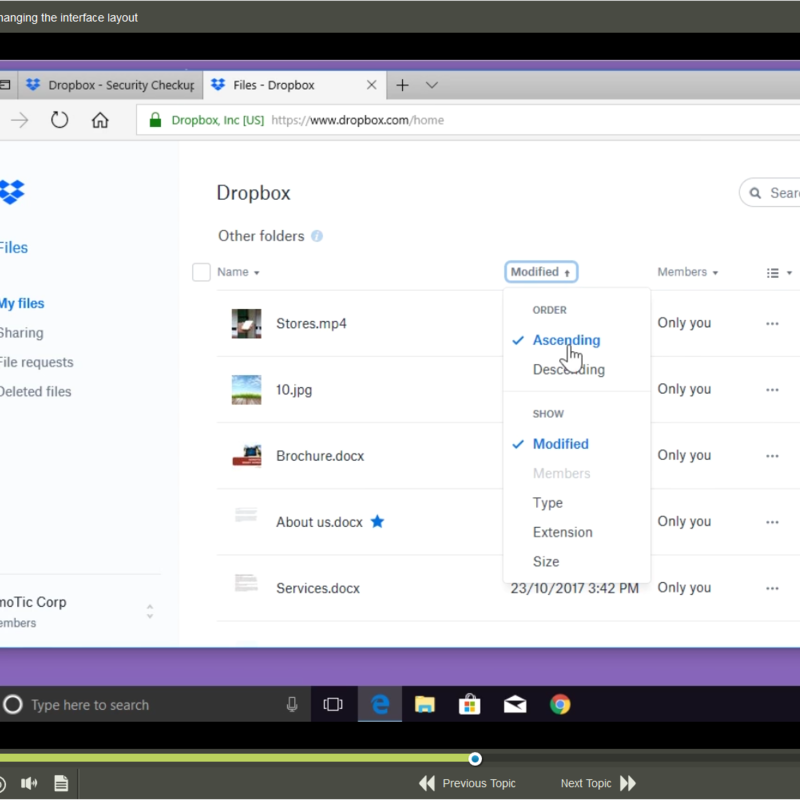
Task: Select Ascending order in the menu
Action: click(566, 340)
